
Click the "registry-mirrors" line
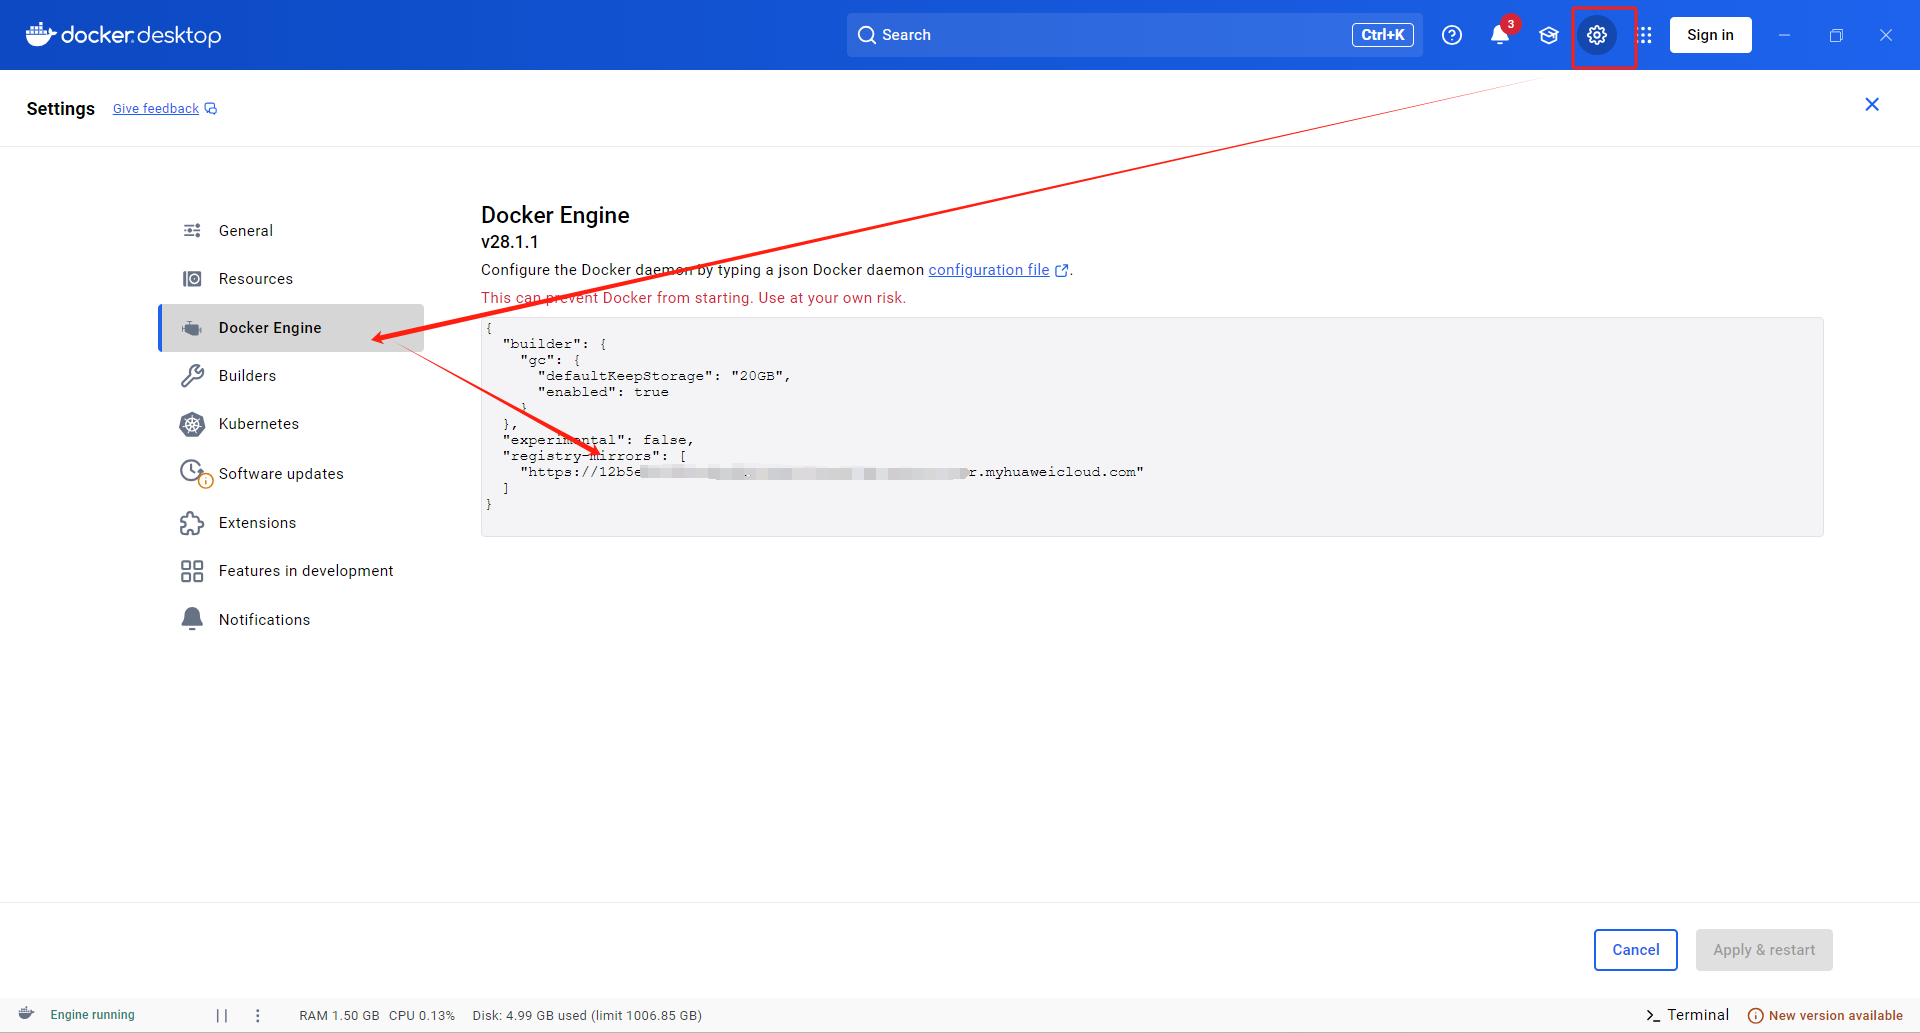tap(595, 456)
